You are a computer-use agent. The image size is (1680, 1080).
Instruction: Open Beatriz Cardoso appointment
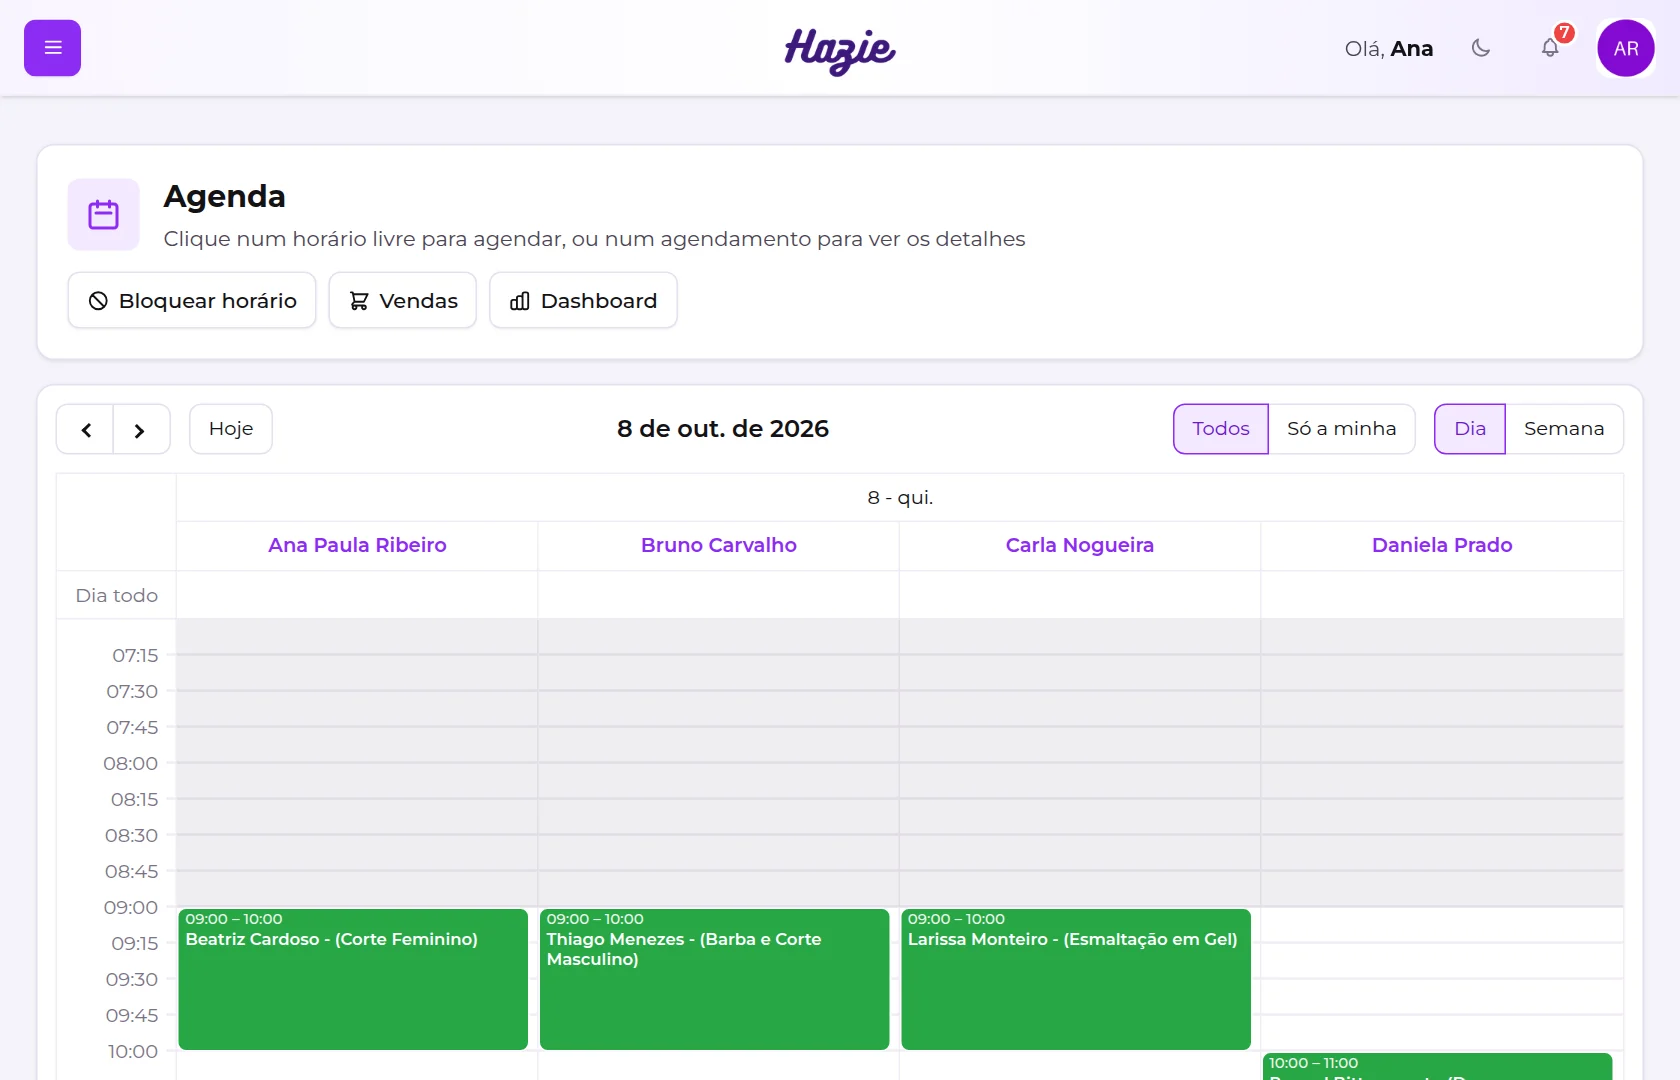tap(353, 979)
